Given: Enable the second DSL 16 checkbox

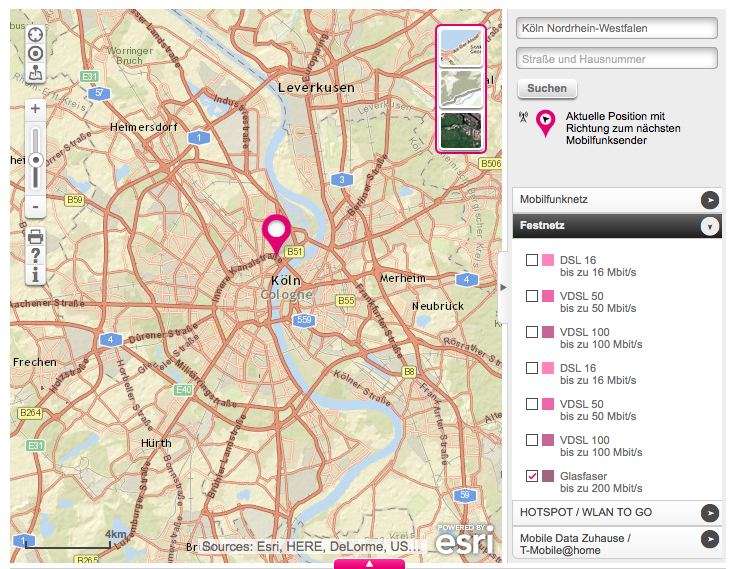Looking at the screenshot, I should click(x=532, y=368).
